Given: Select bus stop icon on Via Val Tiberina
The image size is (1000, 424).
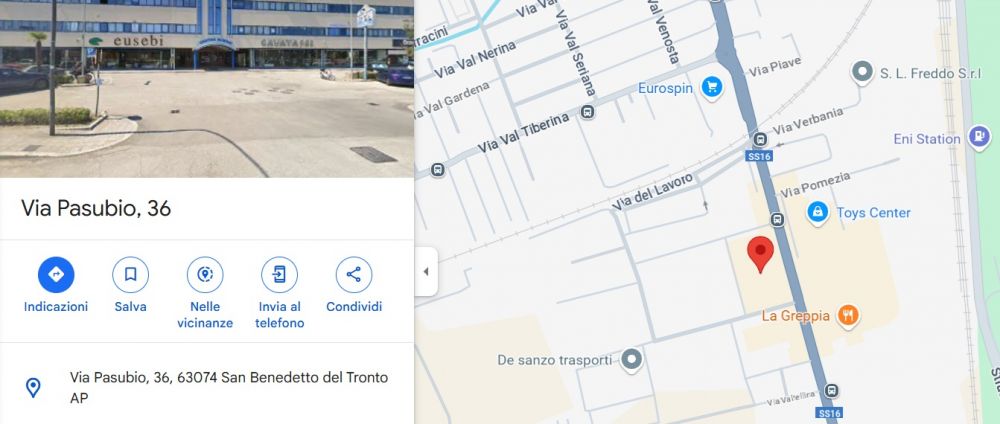Looking at the screenshot, I should coord(588,112).
